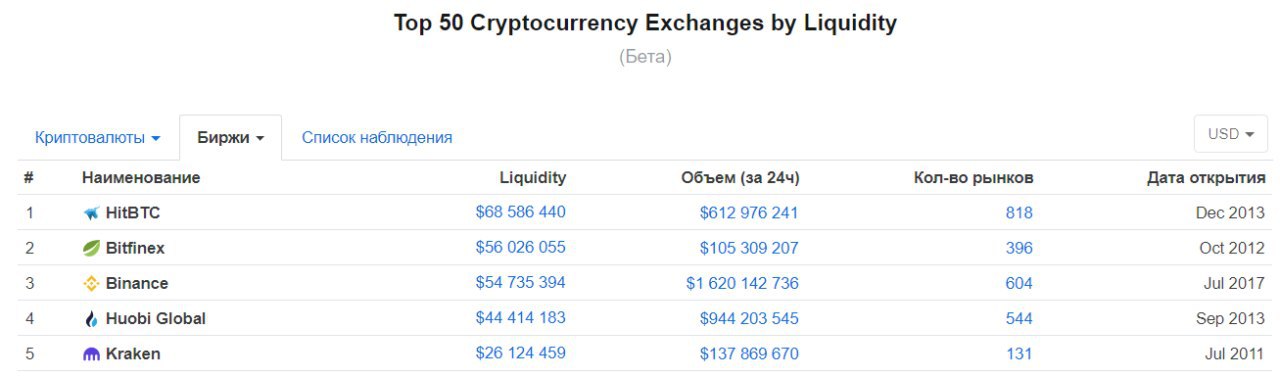Open the USD currency selector

(x=1230, y=134)
